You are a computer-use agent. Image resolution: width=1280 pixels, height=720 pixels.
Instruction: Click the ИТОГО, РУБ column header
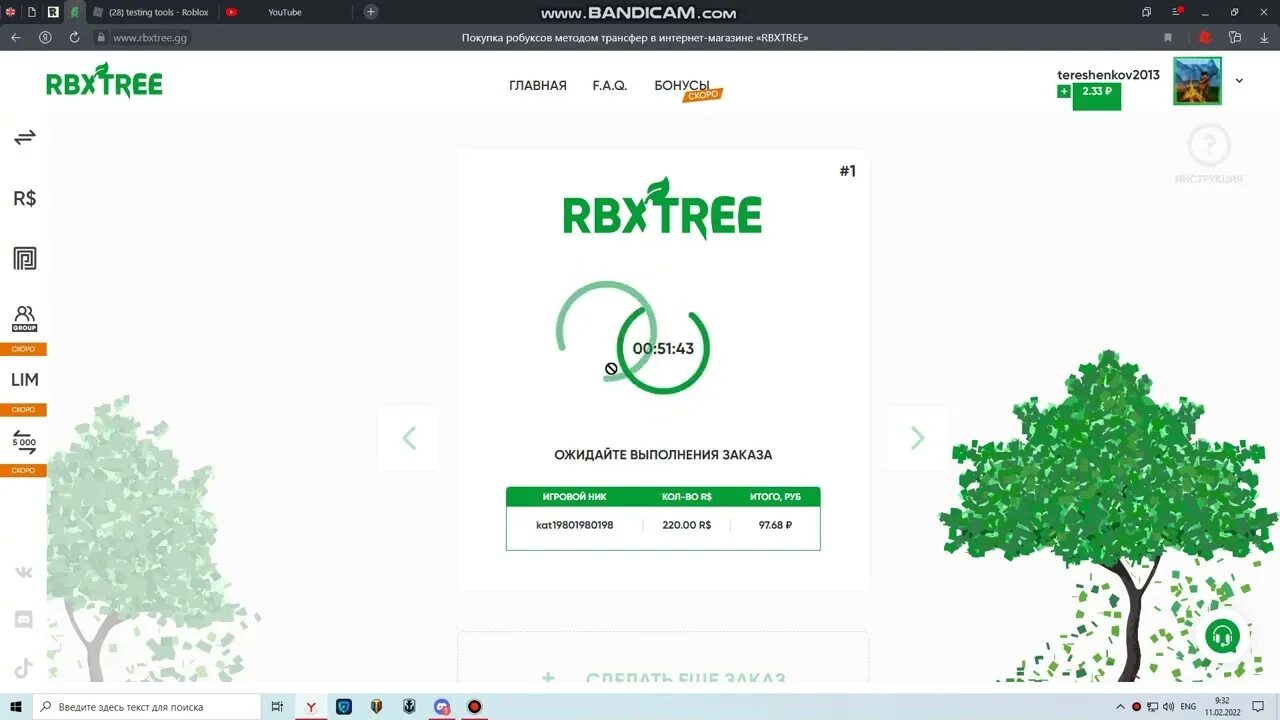coord(775,496)
